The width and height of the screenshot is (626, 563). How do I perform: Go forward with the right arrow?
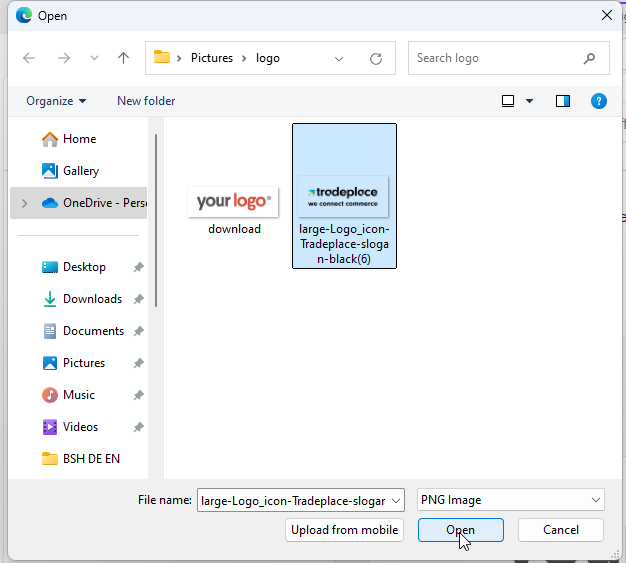(64, 58)
